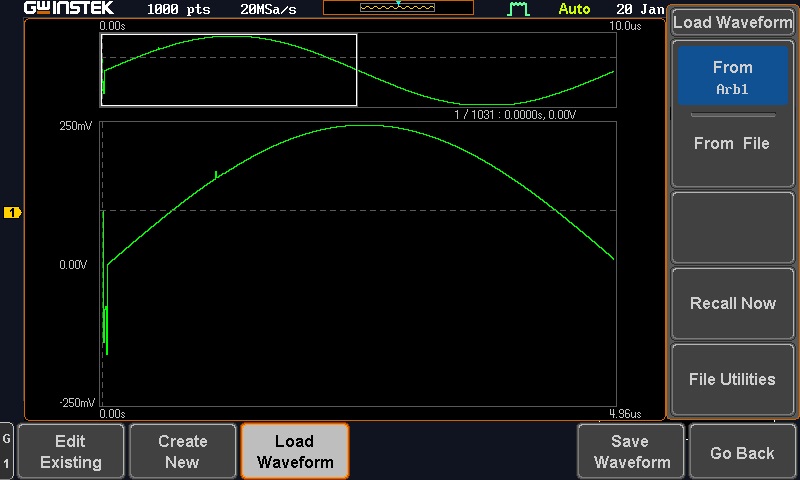
Task: Click the G1 generator indicator
Action: coord(7,451)
